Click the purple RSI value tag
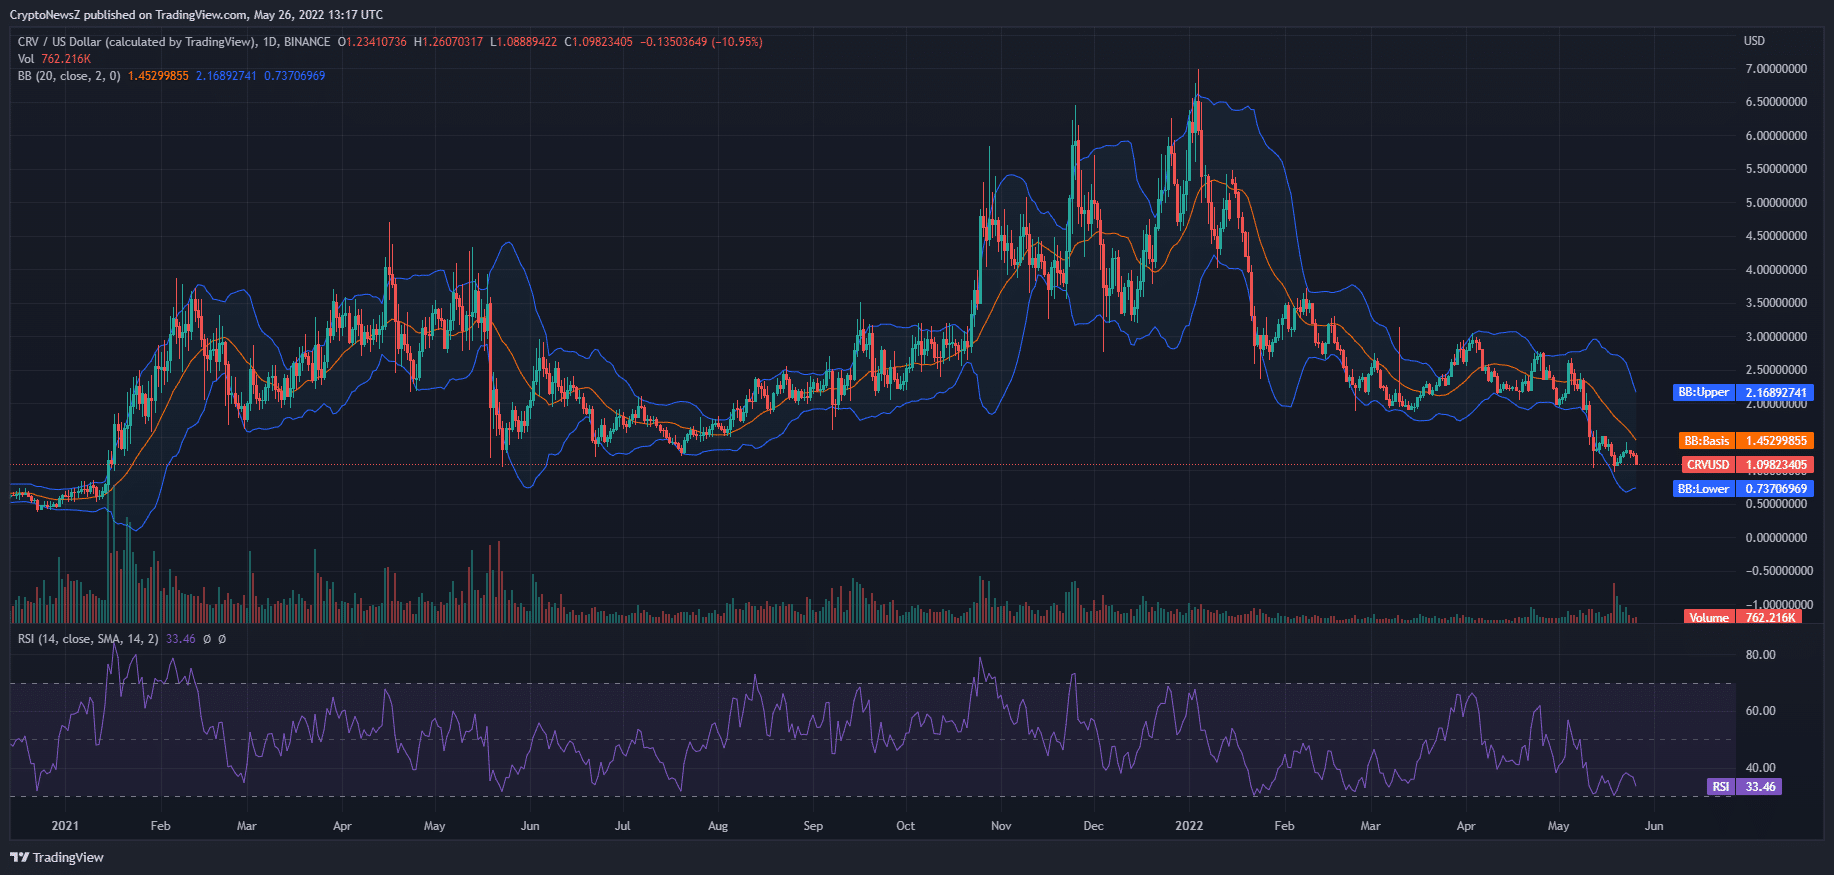The height and width of the screenshot is (875, 1834). coord(1744,787)
